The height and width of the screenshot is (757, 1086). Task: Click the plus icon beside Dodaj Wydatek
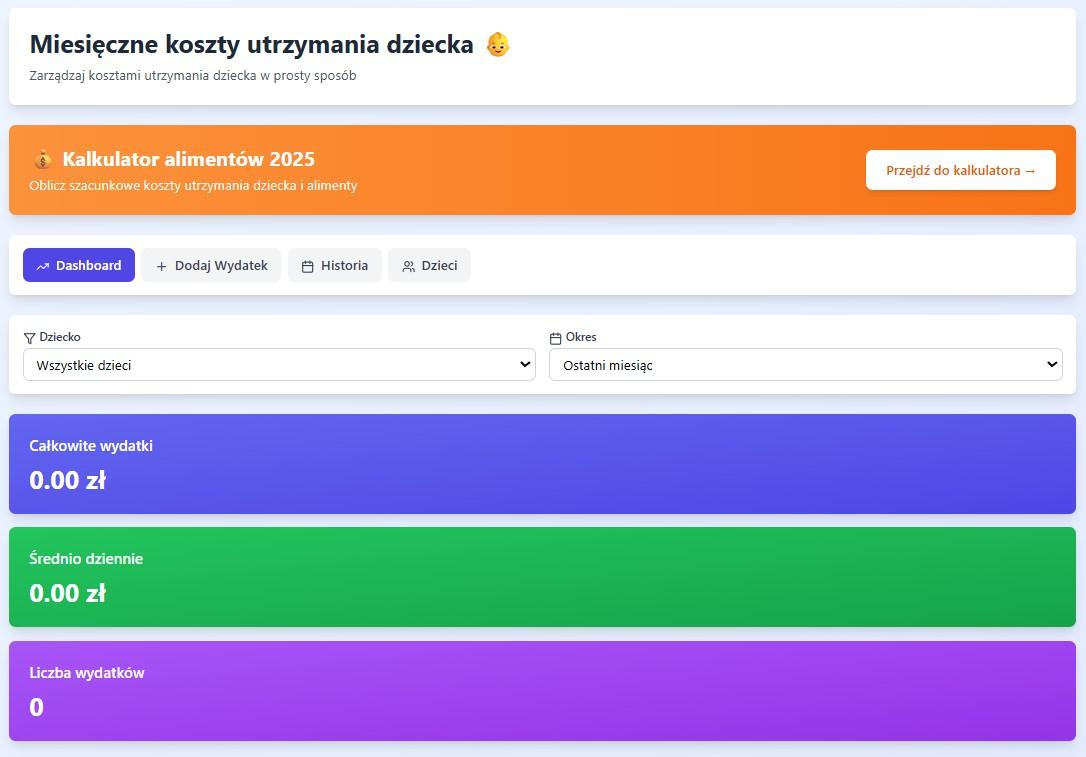(x=161, y=266)
